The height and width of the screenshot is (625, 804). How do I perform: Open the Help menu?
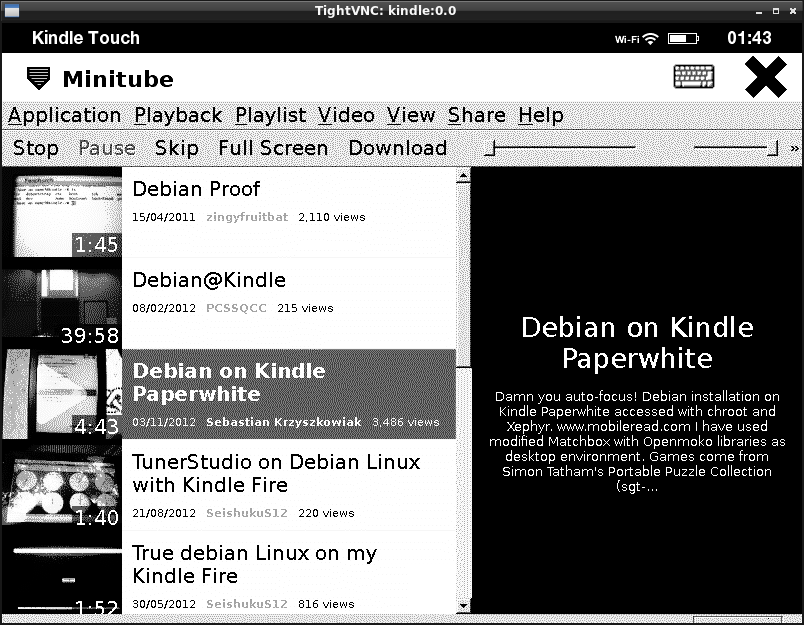(x=541, y=115)
